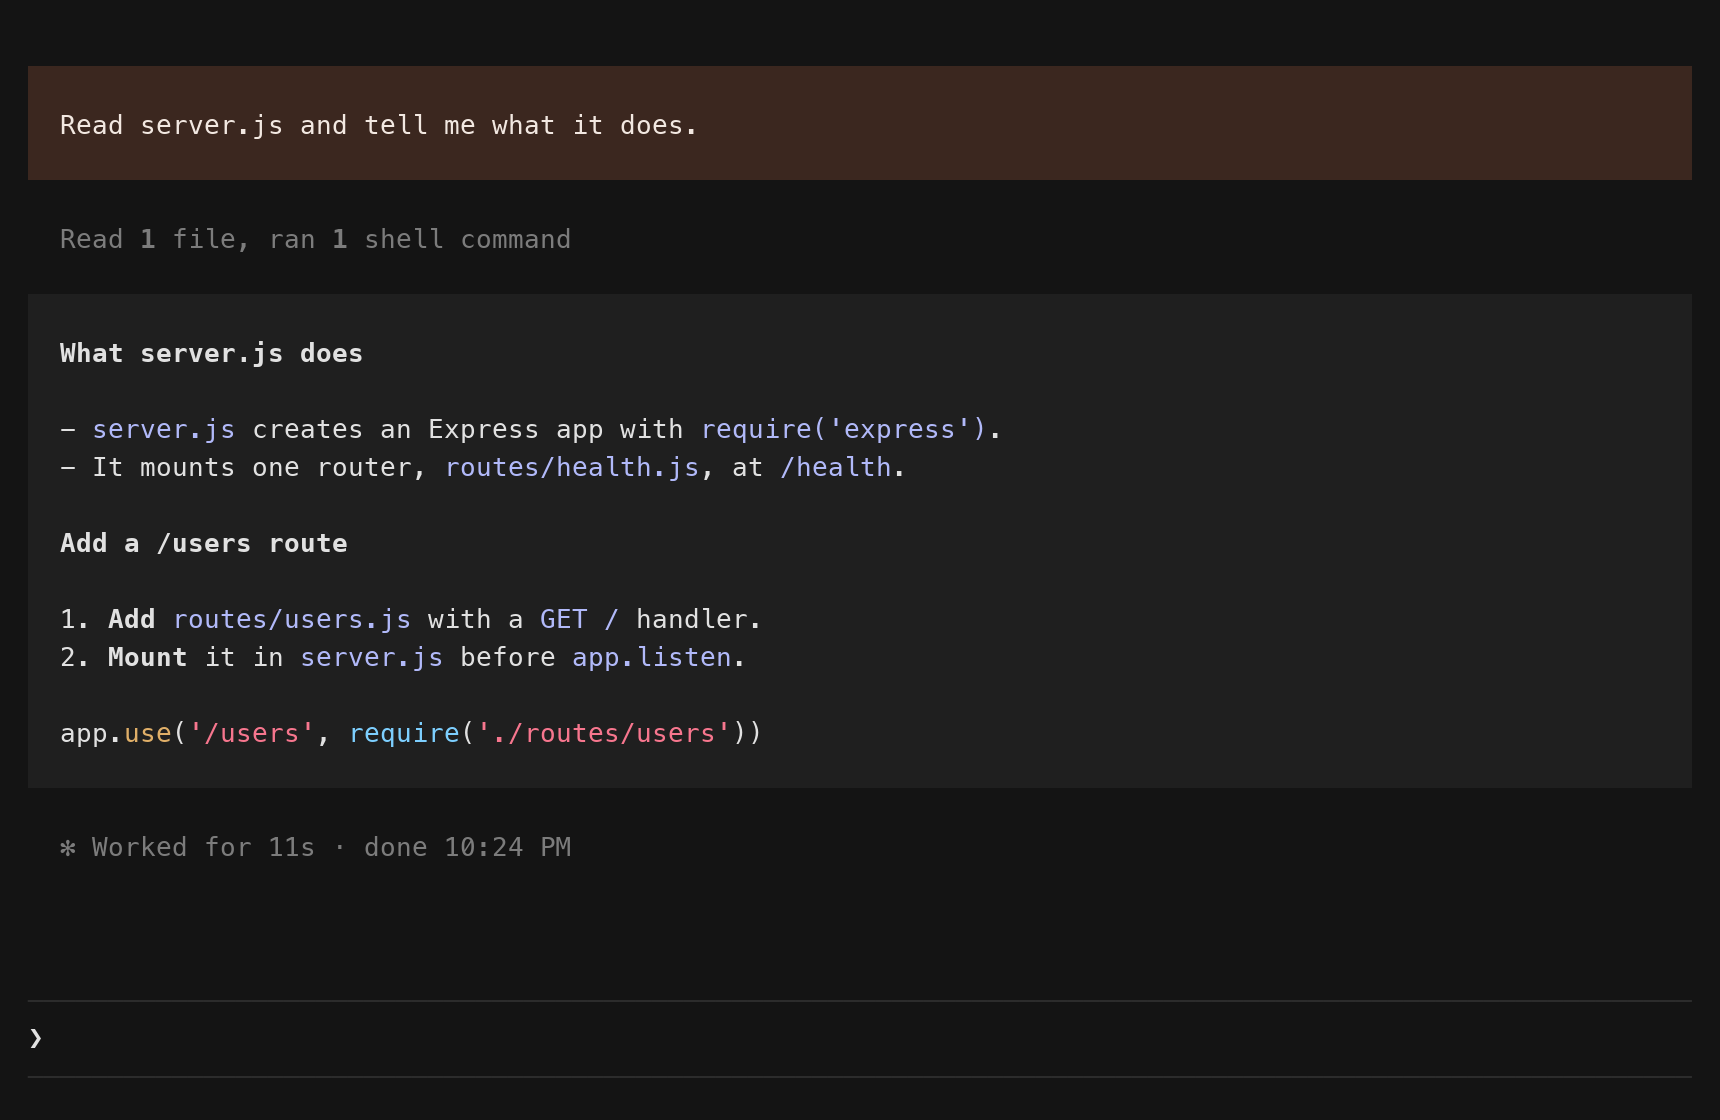Viewport: 1720px width, 1120px height.
Task: Click the 'GET /' inline code
Action: (580, 619)
